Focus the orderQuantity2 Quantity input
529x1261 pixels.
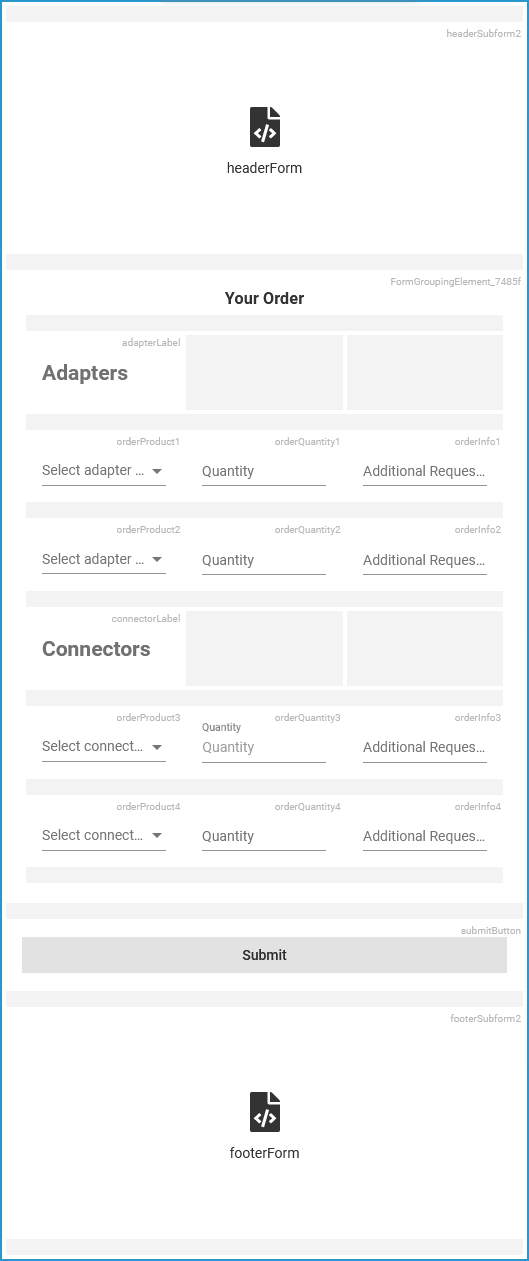tap(264, 560)
